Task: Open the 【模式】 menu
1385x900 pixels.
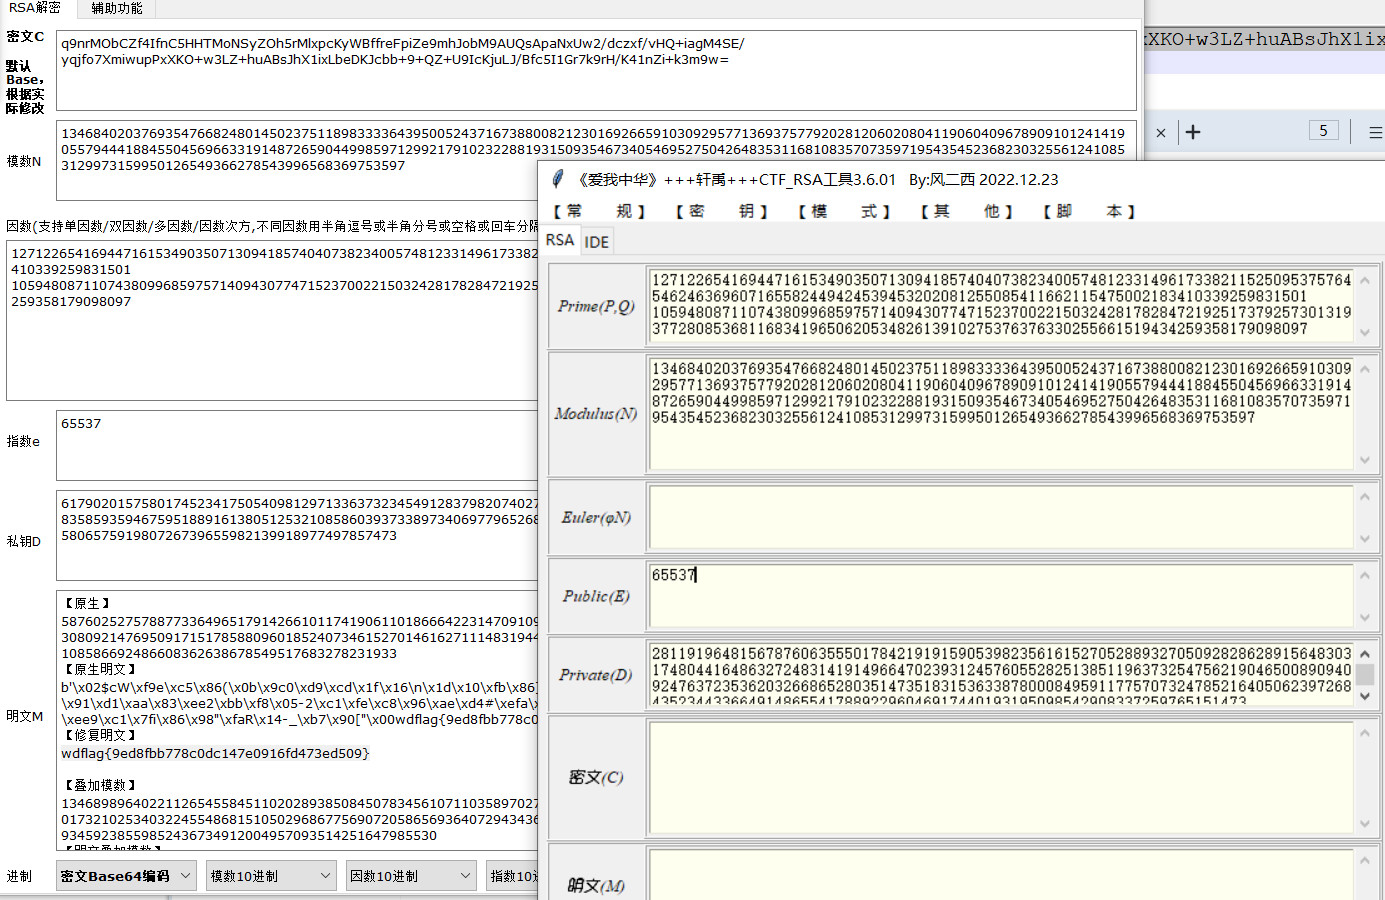Action: click(x=844, y=211)
